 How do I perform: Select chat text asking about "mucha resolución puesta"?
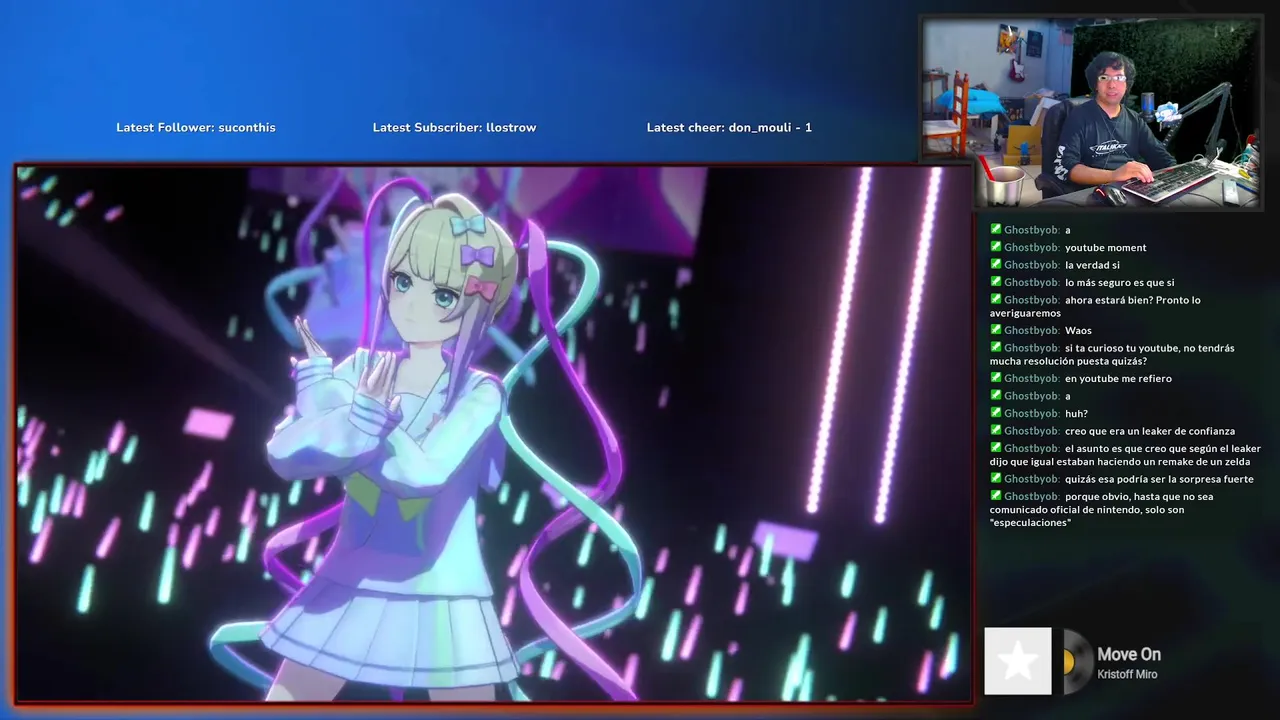[x=1112, y=354]
